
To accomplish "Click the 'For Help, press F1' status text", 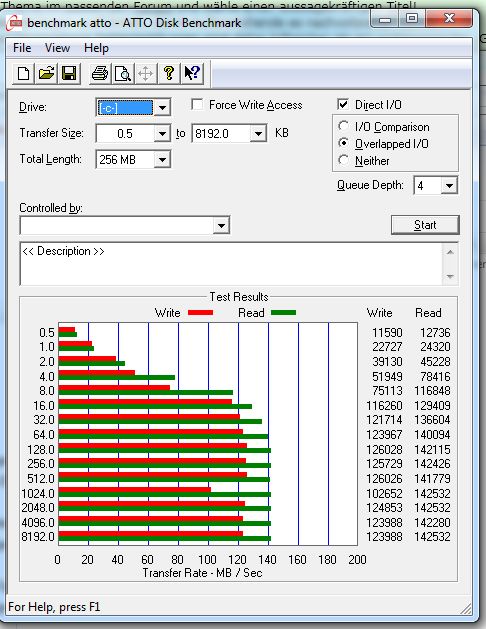I will 54,607.
